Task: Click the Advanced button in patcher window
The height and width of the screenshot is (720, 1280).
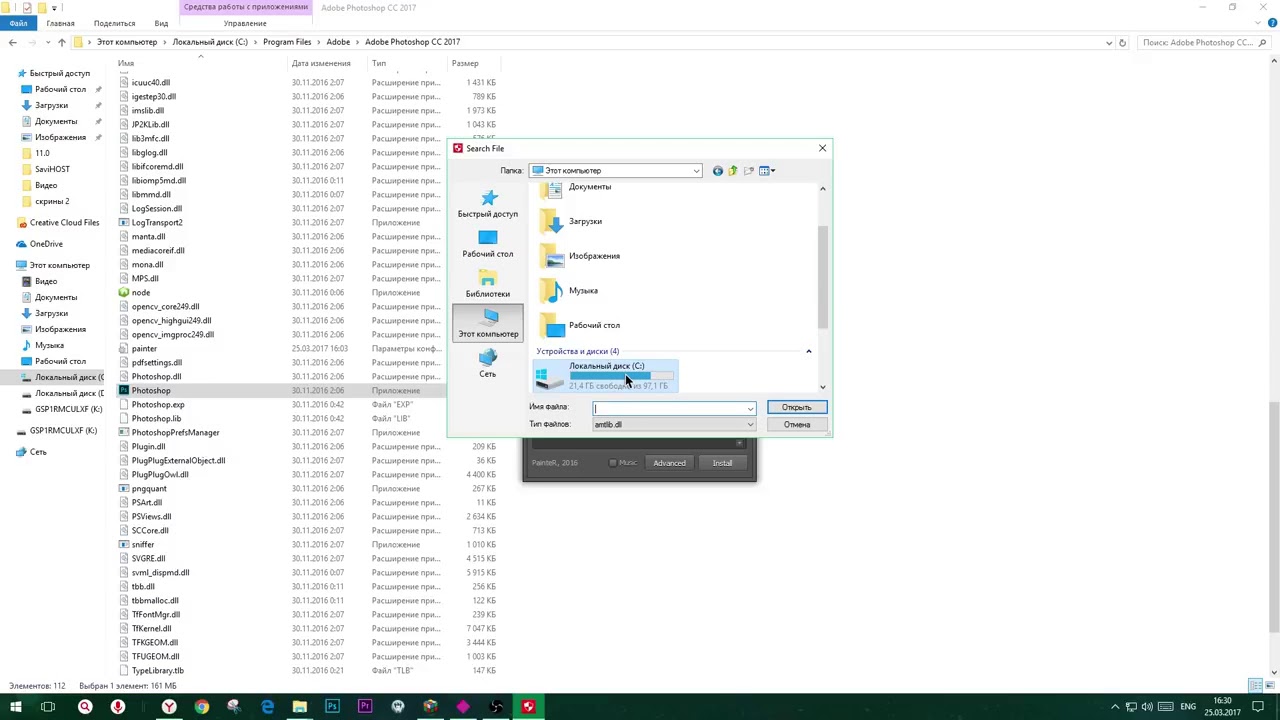Action: [669, 463]
